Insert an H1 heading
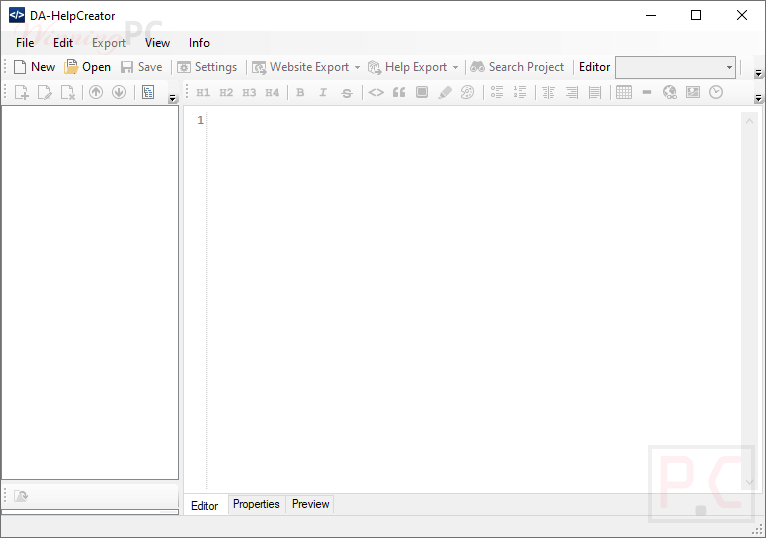The height and width of the screenshot is (538, 766). (x=203, y=92)
